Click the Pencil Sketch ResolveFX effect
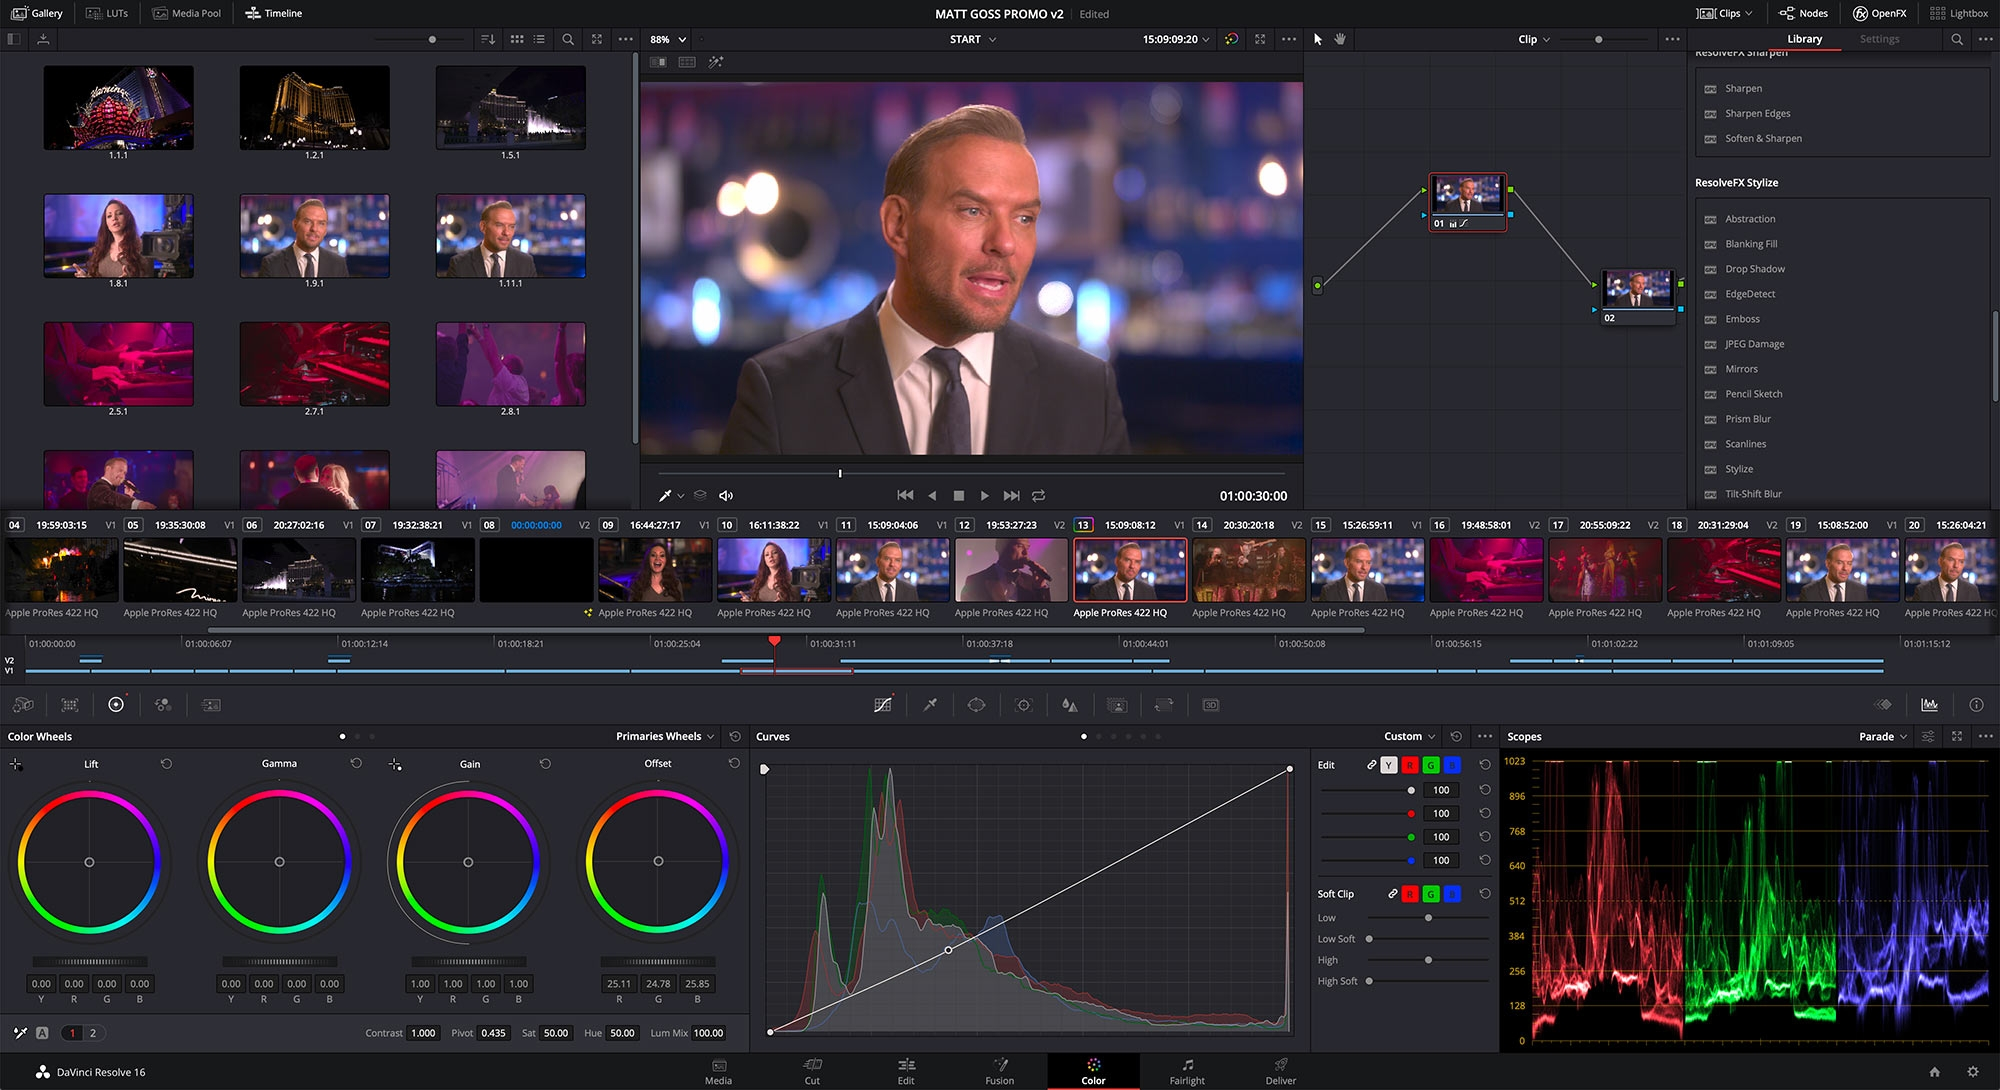 (x=1752, y=393)
